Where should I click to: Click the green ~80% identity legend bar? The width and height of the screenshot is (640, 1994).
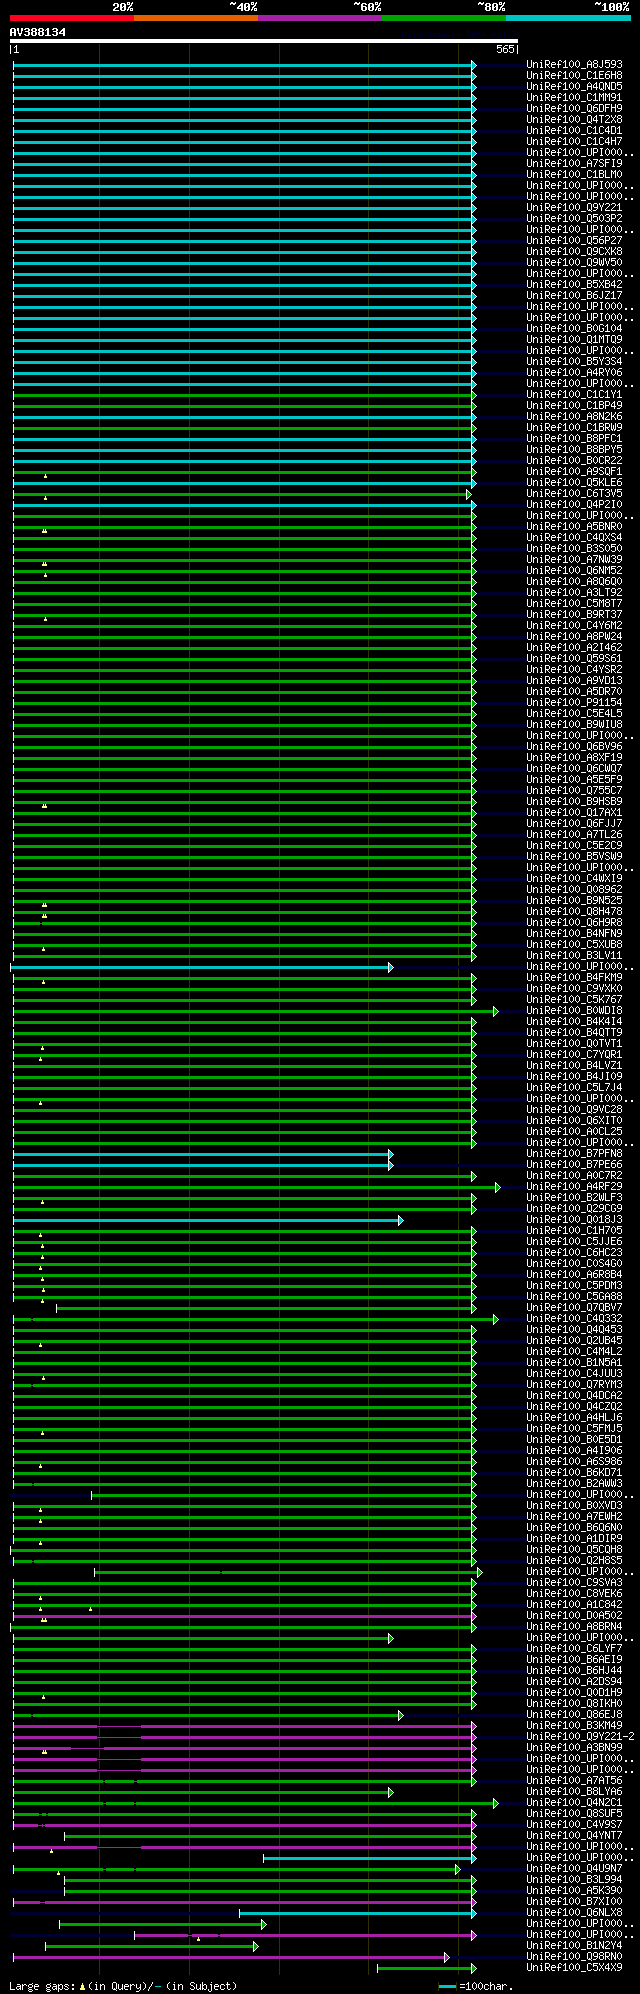point(444,18)
